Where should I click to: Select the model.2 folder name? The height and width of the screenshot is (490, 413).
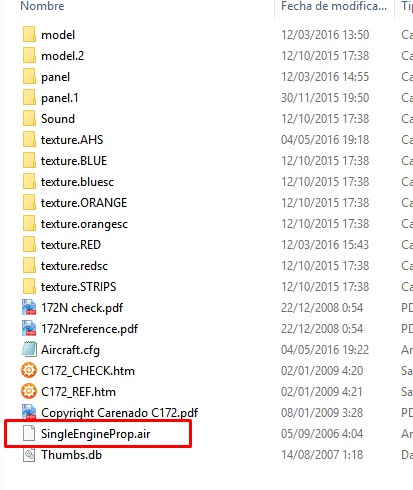(x=62, y=56)
